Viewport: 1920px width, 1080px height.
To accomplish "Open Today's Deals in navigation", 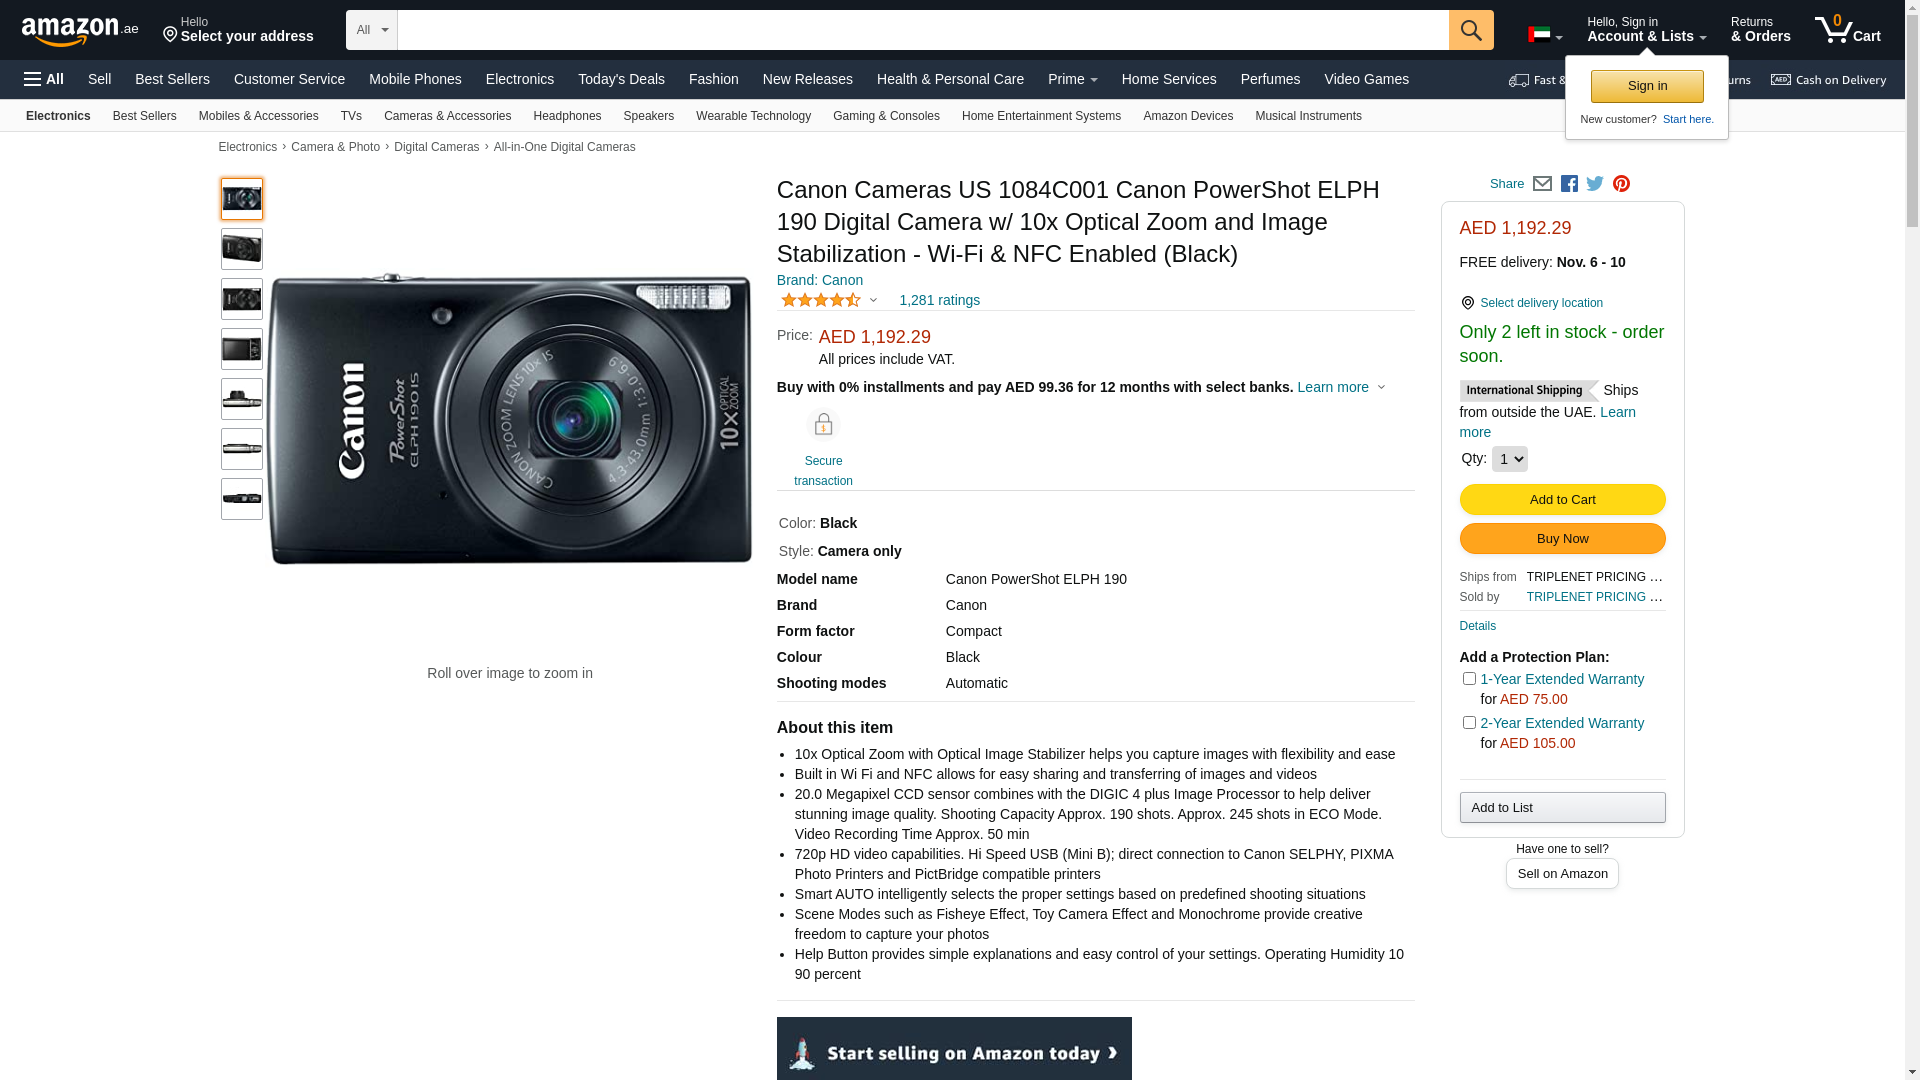I will click(x=621, y=79).
